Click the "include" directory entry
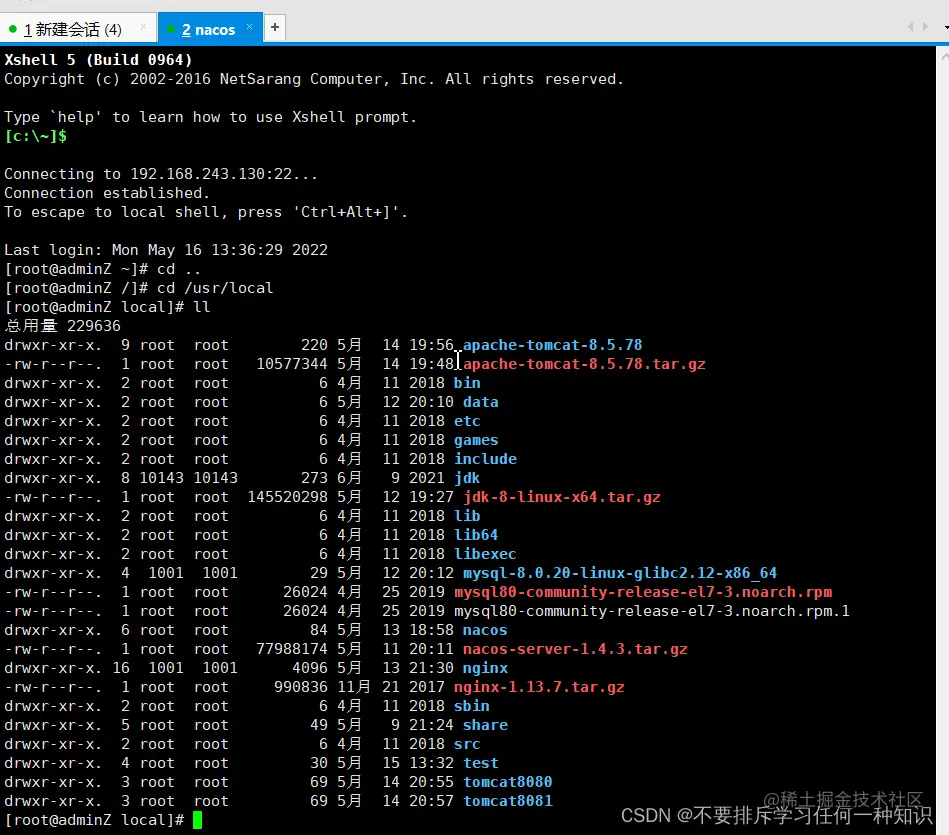The image size is (949, 835). click(x=485, y=459)
